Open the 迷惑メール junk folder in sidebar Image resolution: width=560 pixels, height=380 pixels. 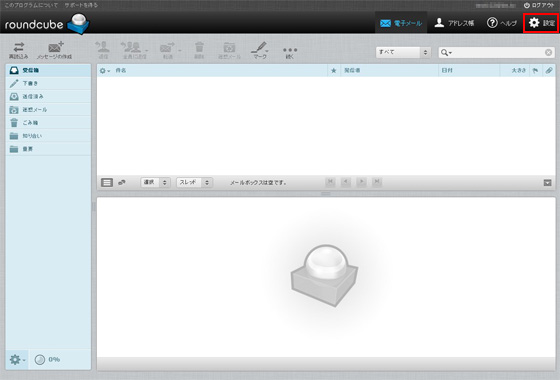(x=48, y=110)
